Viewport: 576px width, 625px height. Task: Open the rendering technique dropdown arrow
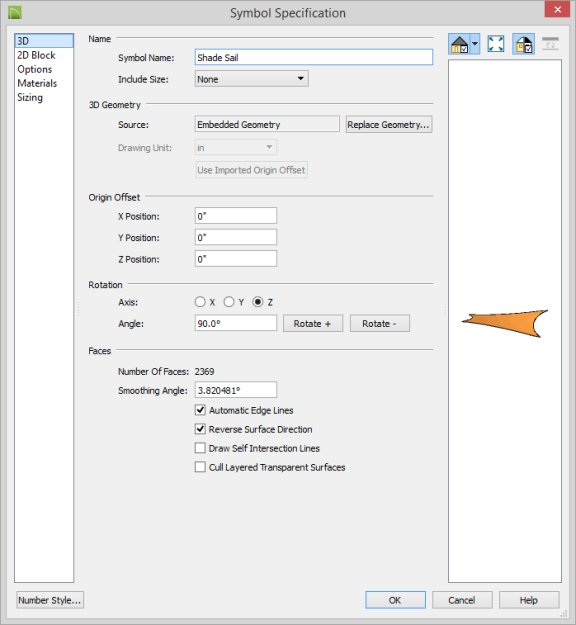click(x=475, y=44)
